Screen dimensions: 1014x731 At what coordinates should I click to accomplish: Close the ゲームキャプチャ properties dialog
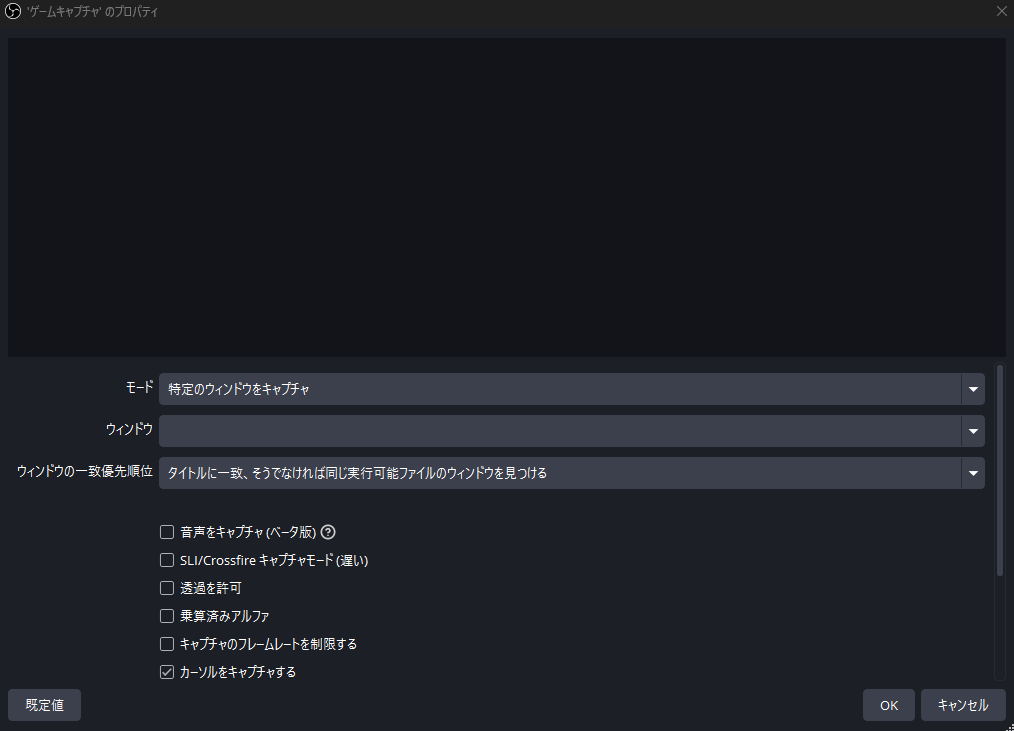coord(1001,12)
